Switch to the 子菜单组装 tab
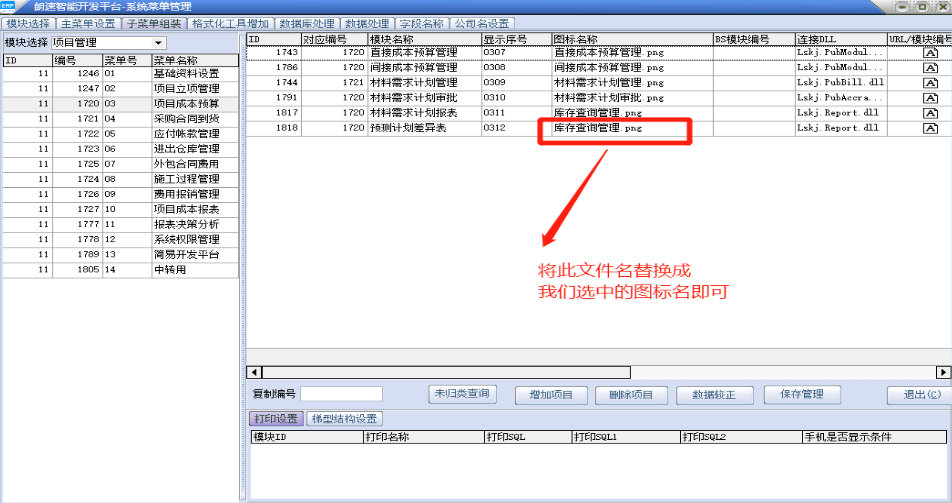The image size is (952, 503). (155, 23)
